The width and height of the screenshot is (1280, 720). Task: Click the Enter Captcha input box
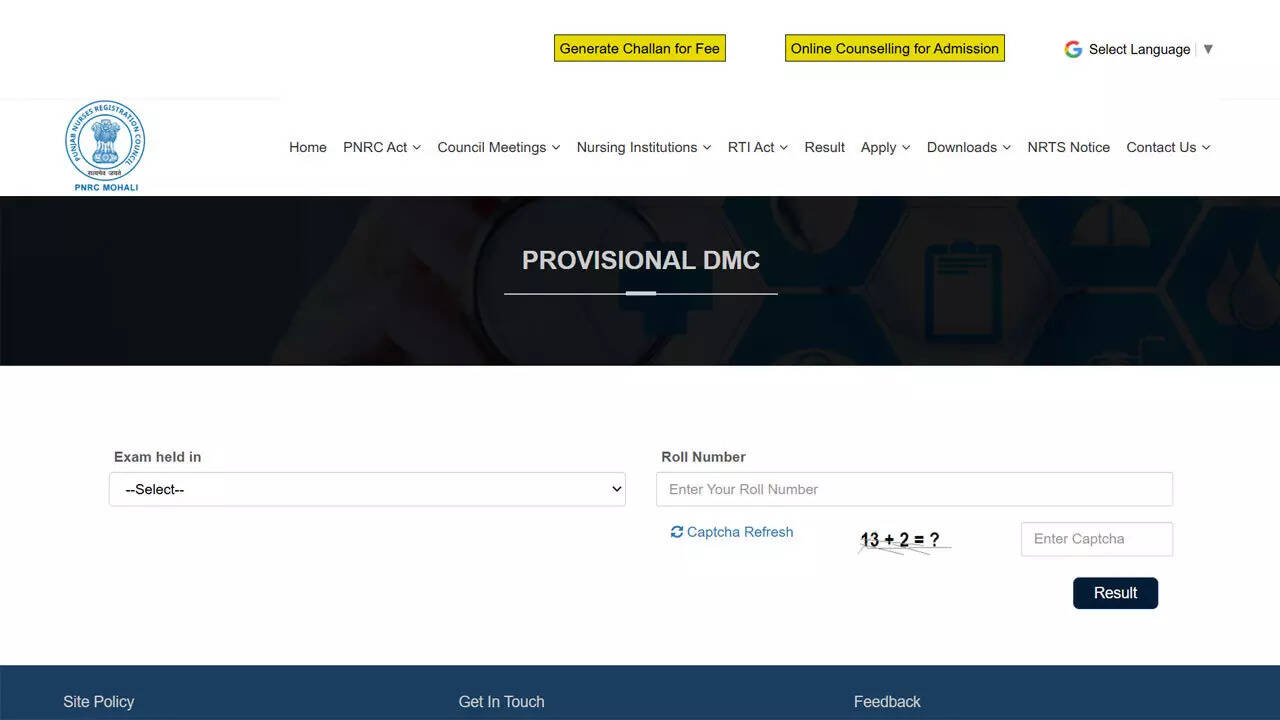(1096, 539)
